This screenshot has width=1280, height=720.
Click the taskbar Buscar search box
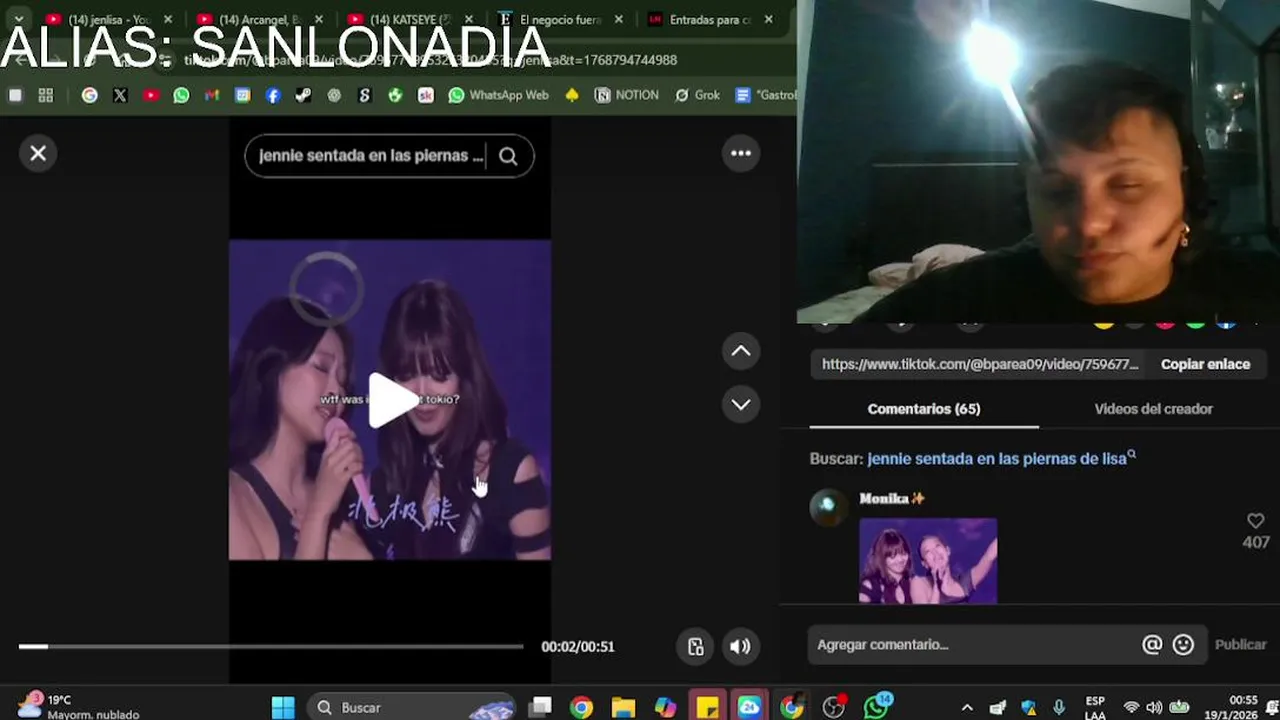coord(412,708)
